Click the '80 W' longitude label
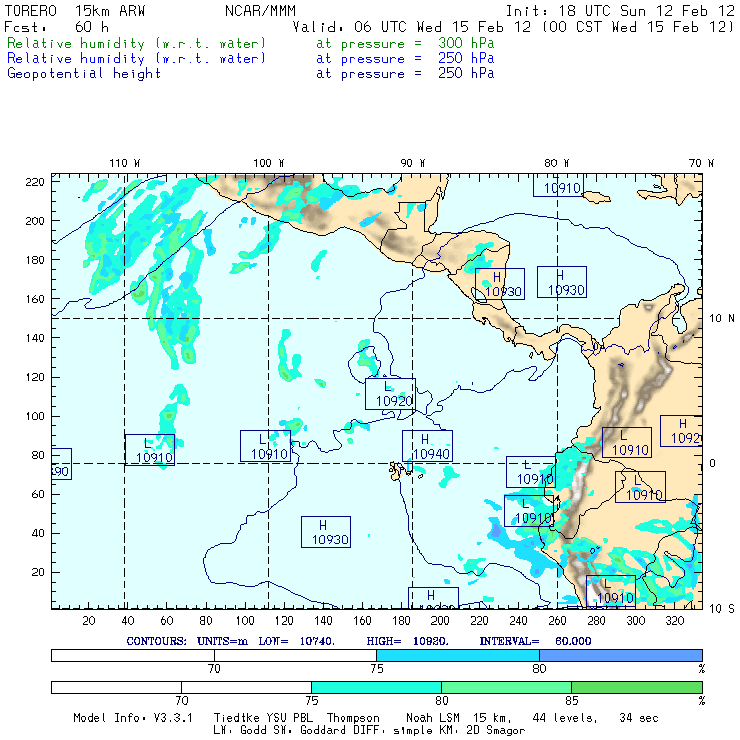 [x=556, y=163]
